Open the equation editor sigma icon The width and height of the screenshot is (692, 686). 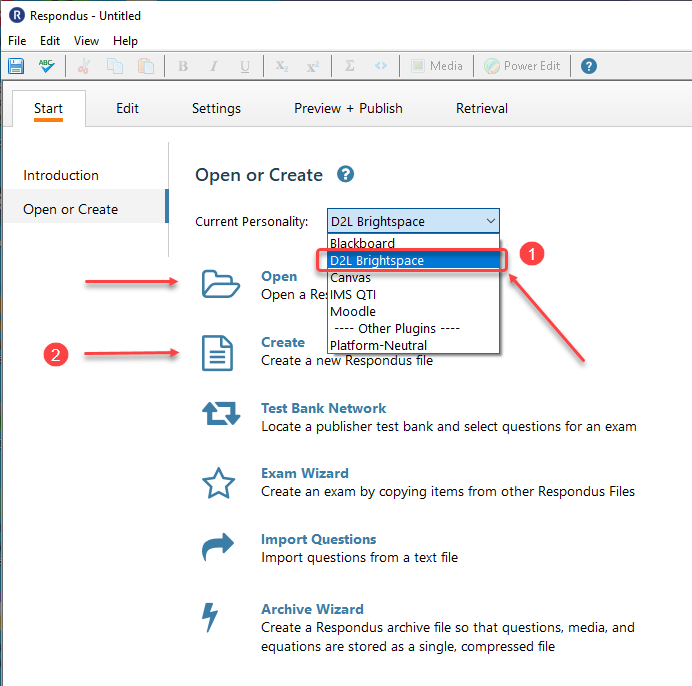(350, 66)
